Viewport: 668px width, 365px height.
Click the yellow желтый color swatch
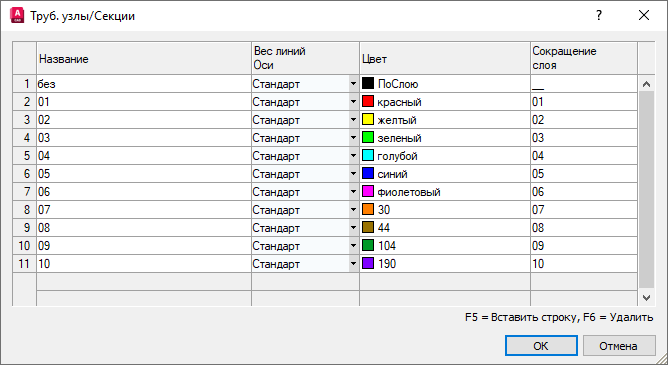pyautogui.click(x=368, y=119)
